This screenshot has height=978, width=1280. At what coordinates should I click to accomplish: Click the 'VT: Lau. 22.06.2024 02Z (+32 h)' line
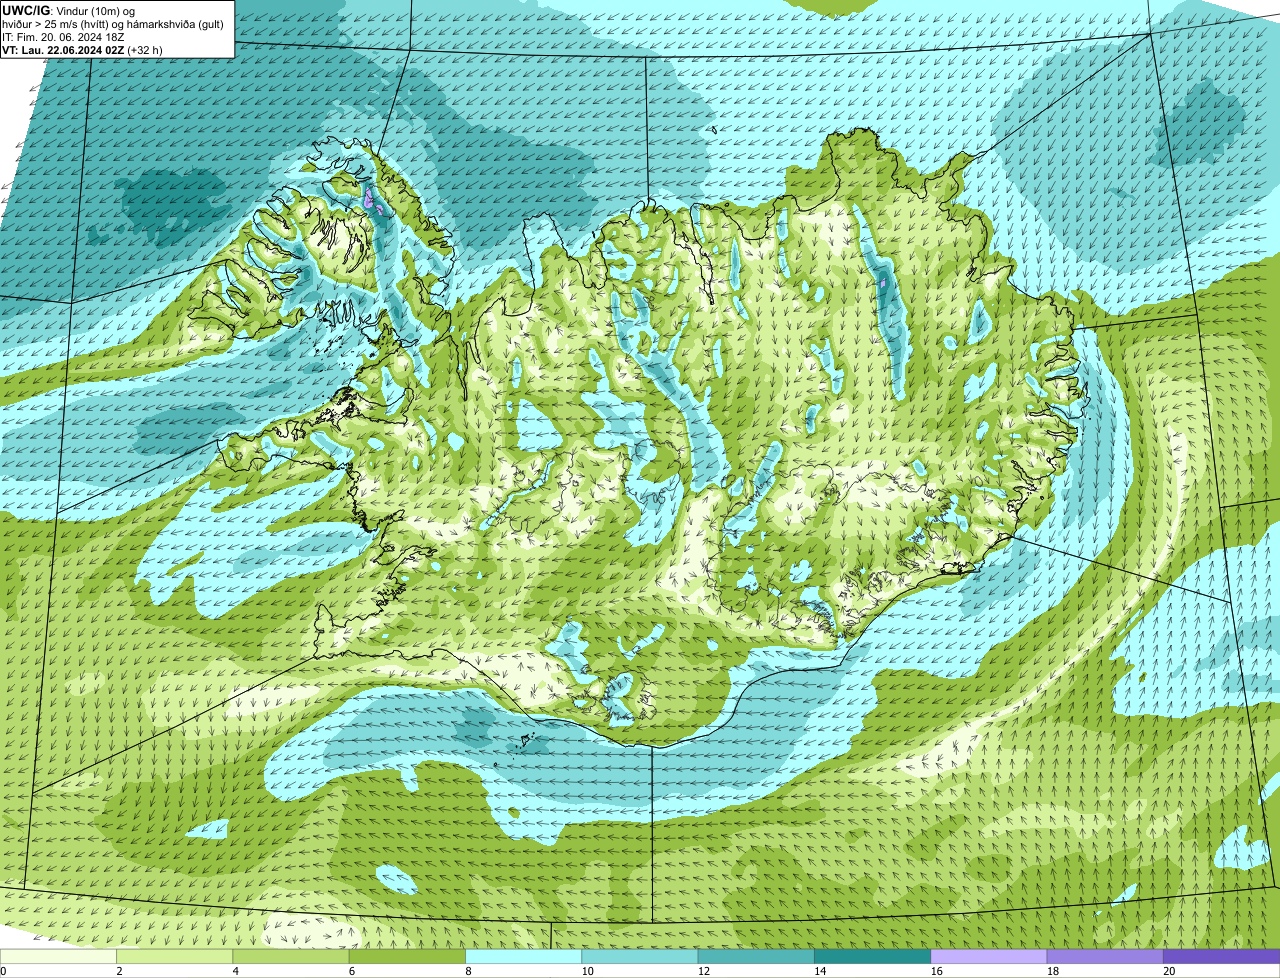click(x=82, y=50)
